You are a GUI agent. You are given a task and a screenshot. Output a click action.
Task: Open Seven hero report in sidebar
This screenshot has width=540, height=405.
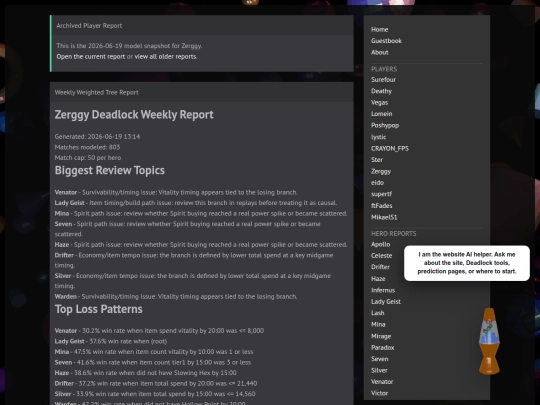[380, 359]
